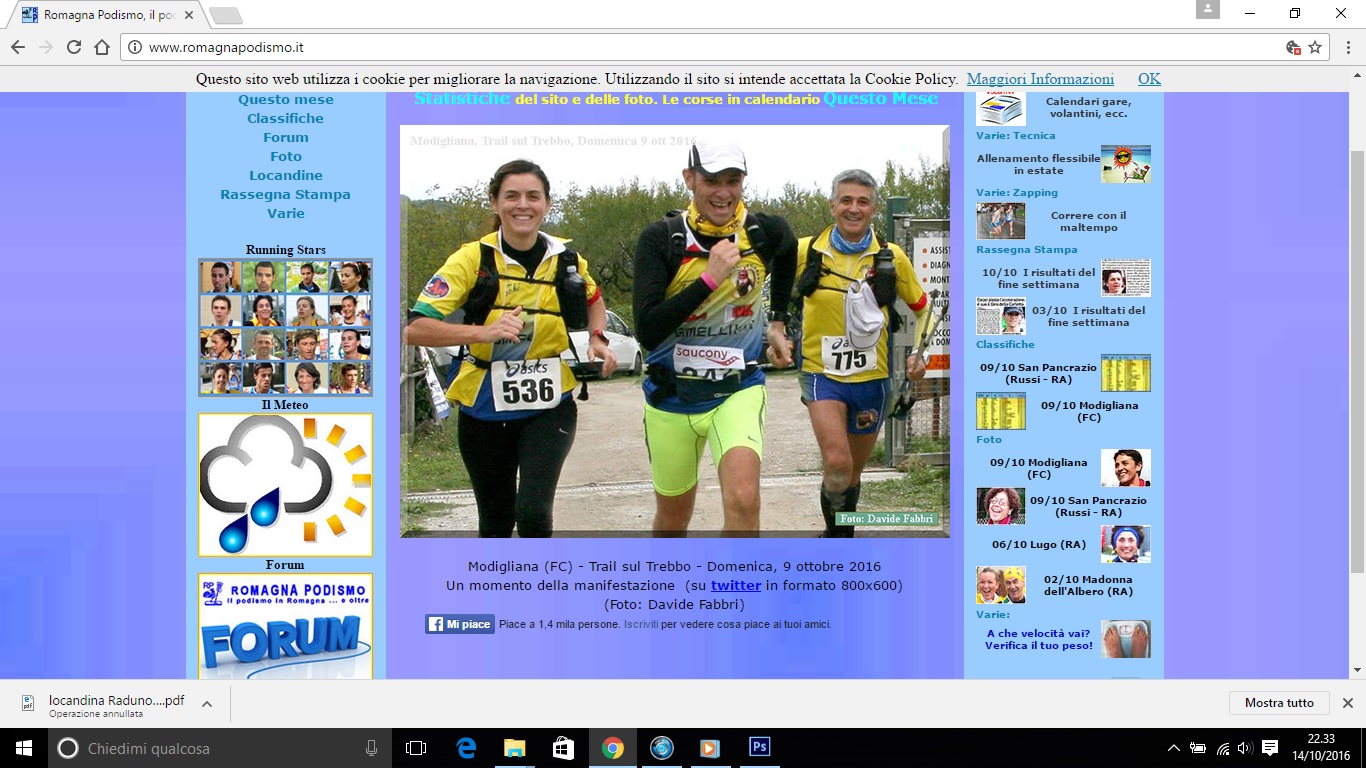Click the Maggiori Informazioni cookie link
Image resolution: width=1366 pixels, height=768 pixels.
click(1040, 79)
